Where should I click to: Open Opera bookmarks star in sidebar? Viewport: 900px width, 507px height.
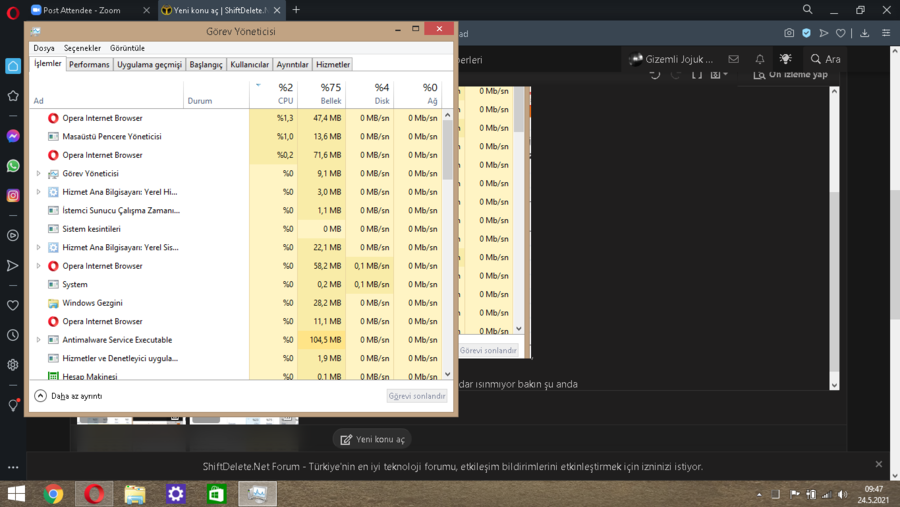(13, 96)
